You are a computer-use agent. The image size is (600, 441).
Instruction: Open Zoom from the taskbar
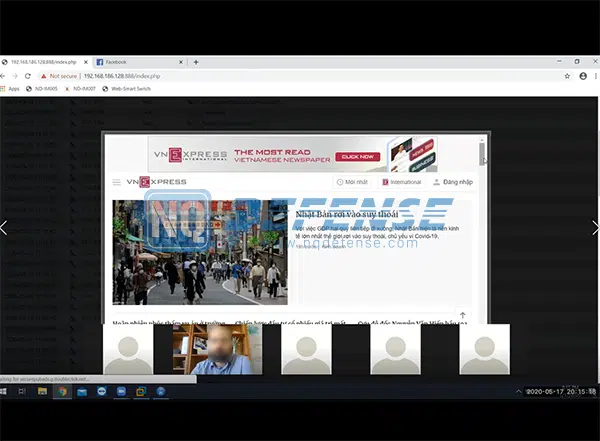coord(121,391)
